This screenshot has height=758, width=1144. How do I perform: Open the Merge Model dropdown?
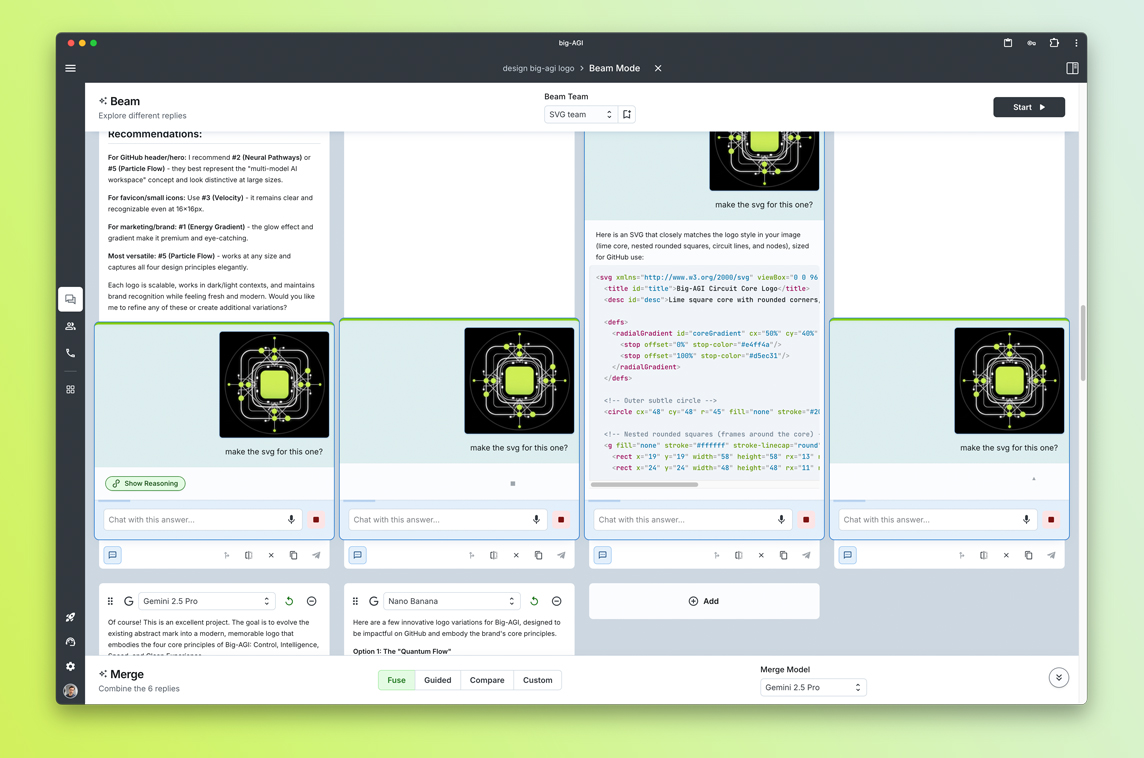click(813, 687)
